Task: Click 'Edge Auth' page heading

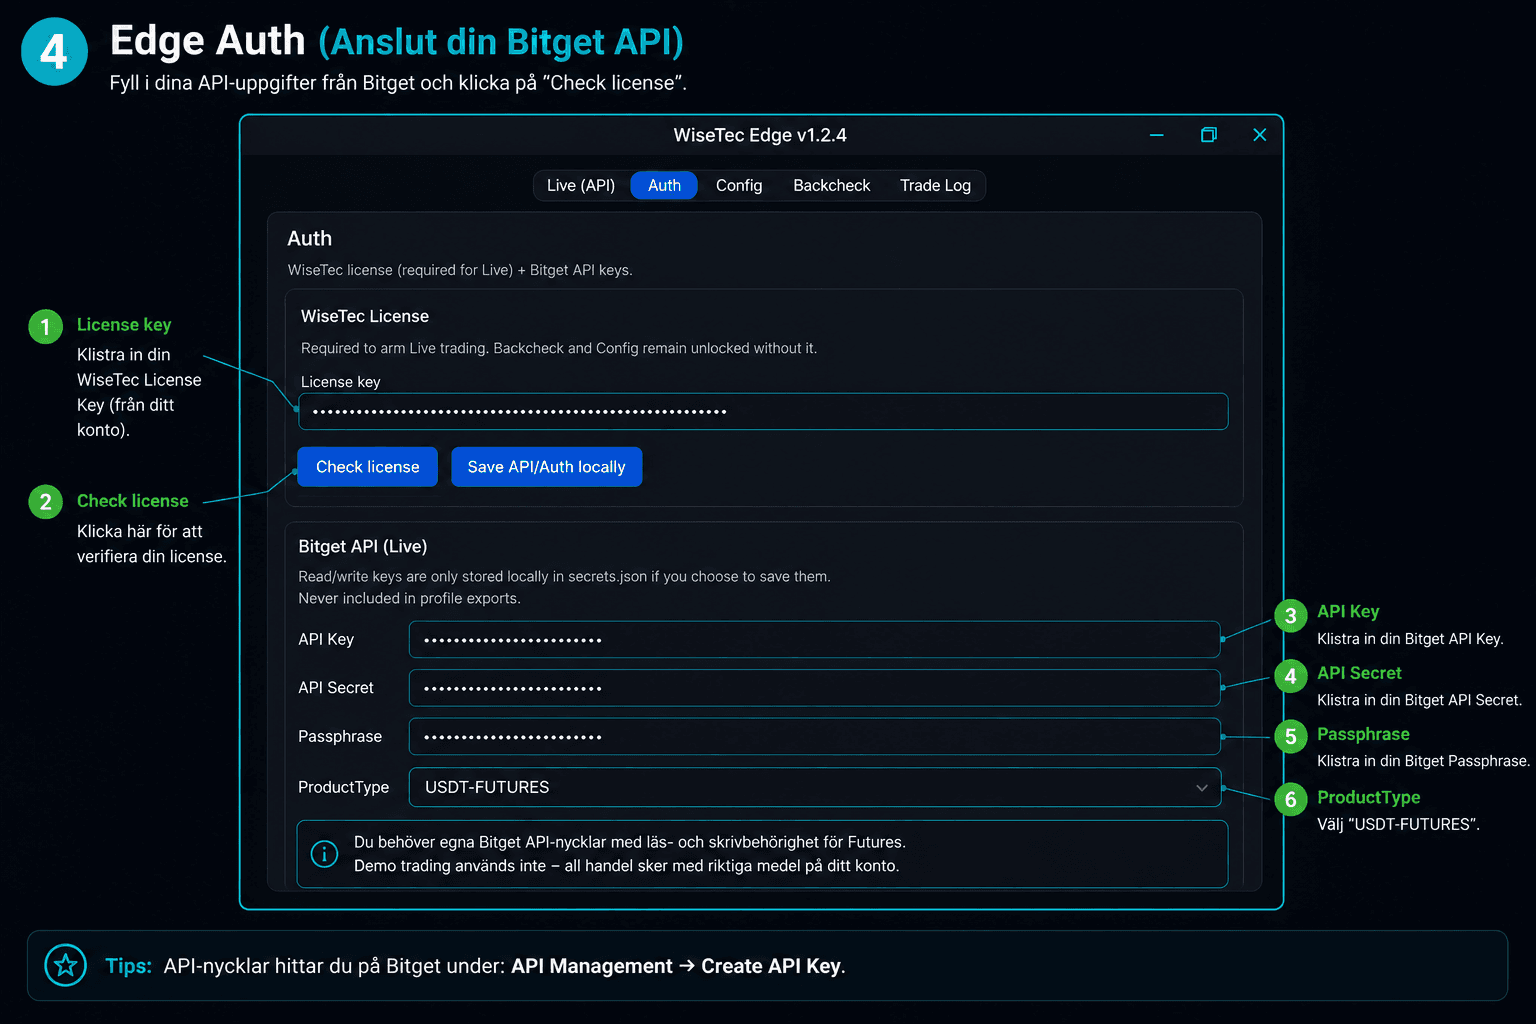Action: pyautogui.click(x=208, y=41)
